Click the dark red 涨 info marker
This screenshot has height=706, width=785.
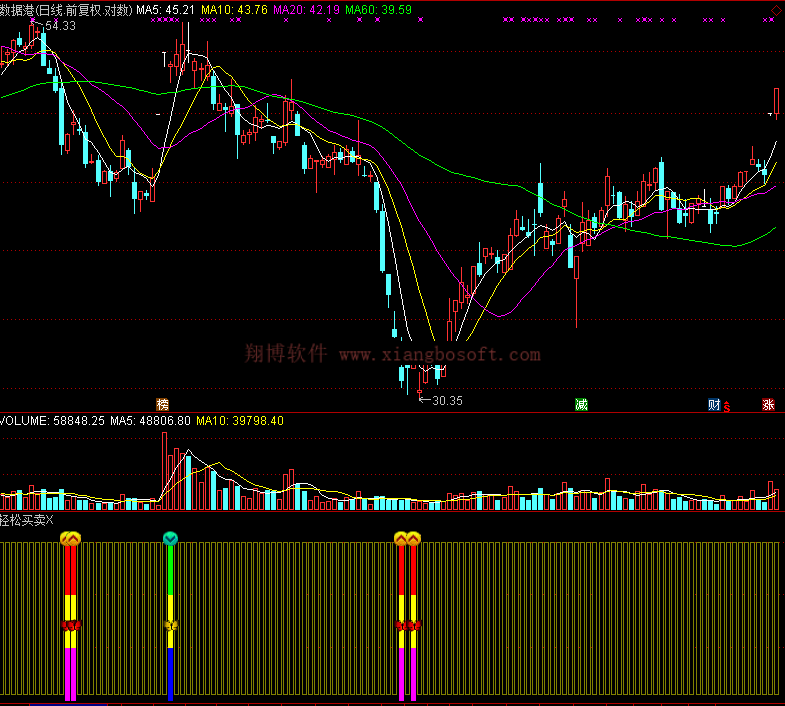pos(768,404)
